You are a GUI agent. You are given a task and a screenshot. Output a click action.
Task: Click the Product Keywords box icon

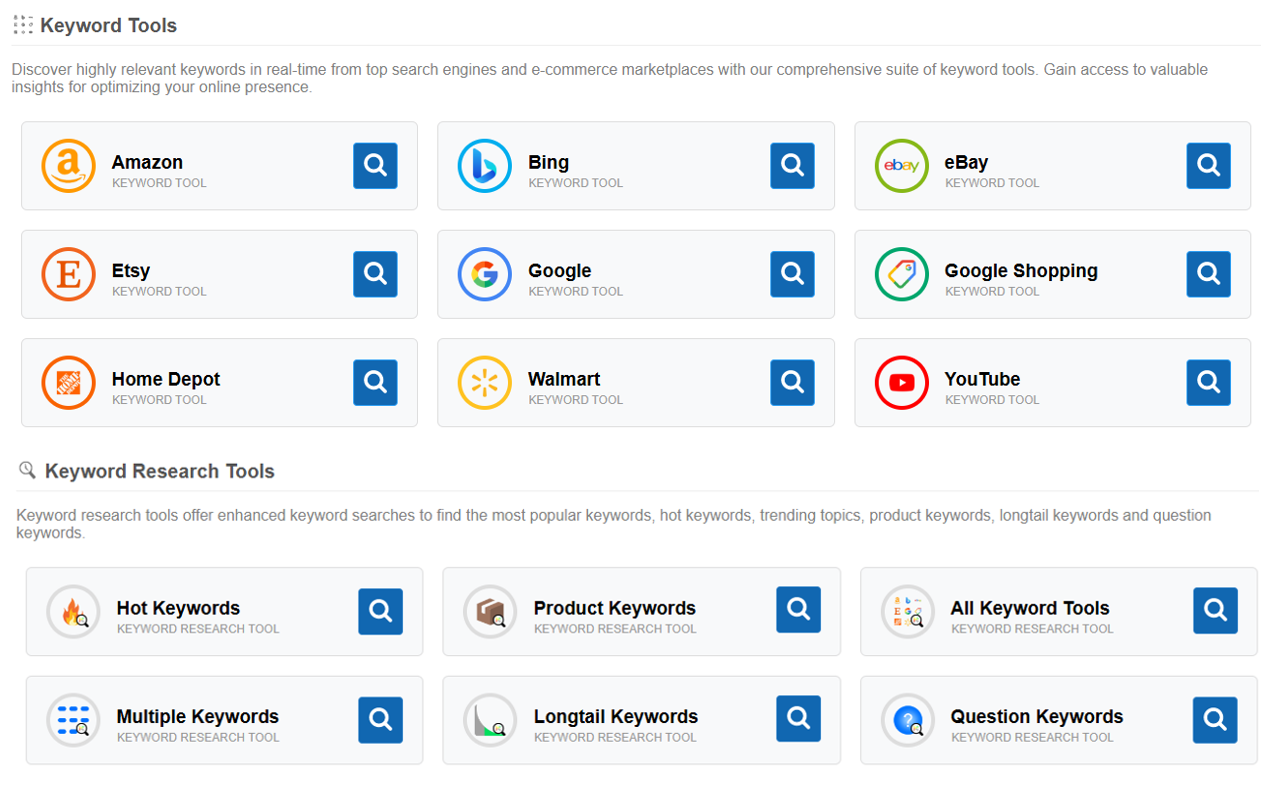point(490,611)
